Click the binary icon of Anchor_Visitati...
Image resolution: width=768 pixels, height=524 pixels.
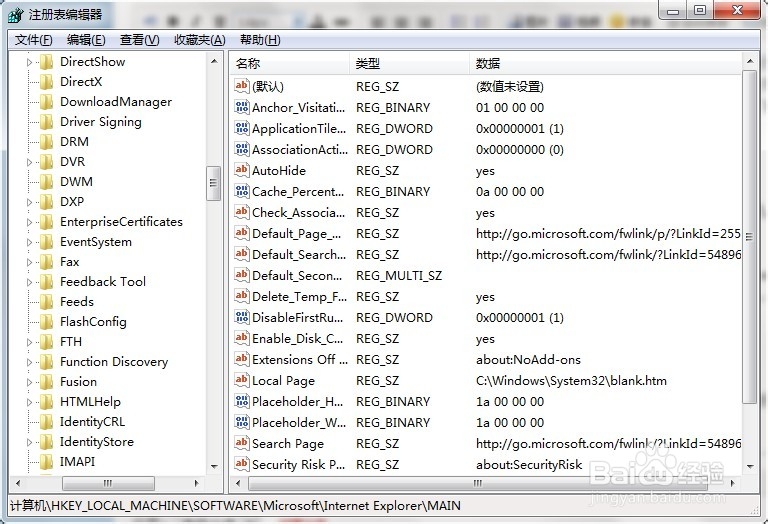point(242,107)
